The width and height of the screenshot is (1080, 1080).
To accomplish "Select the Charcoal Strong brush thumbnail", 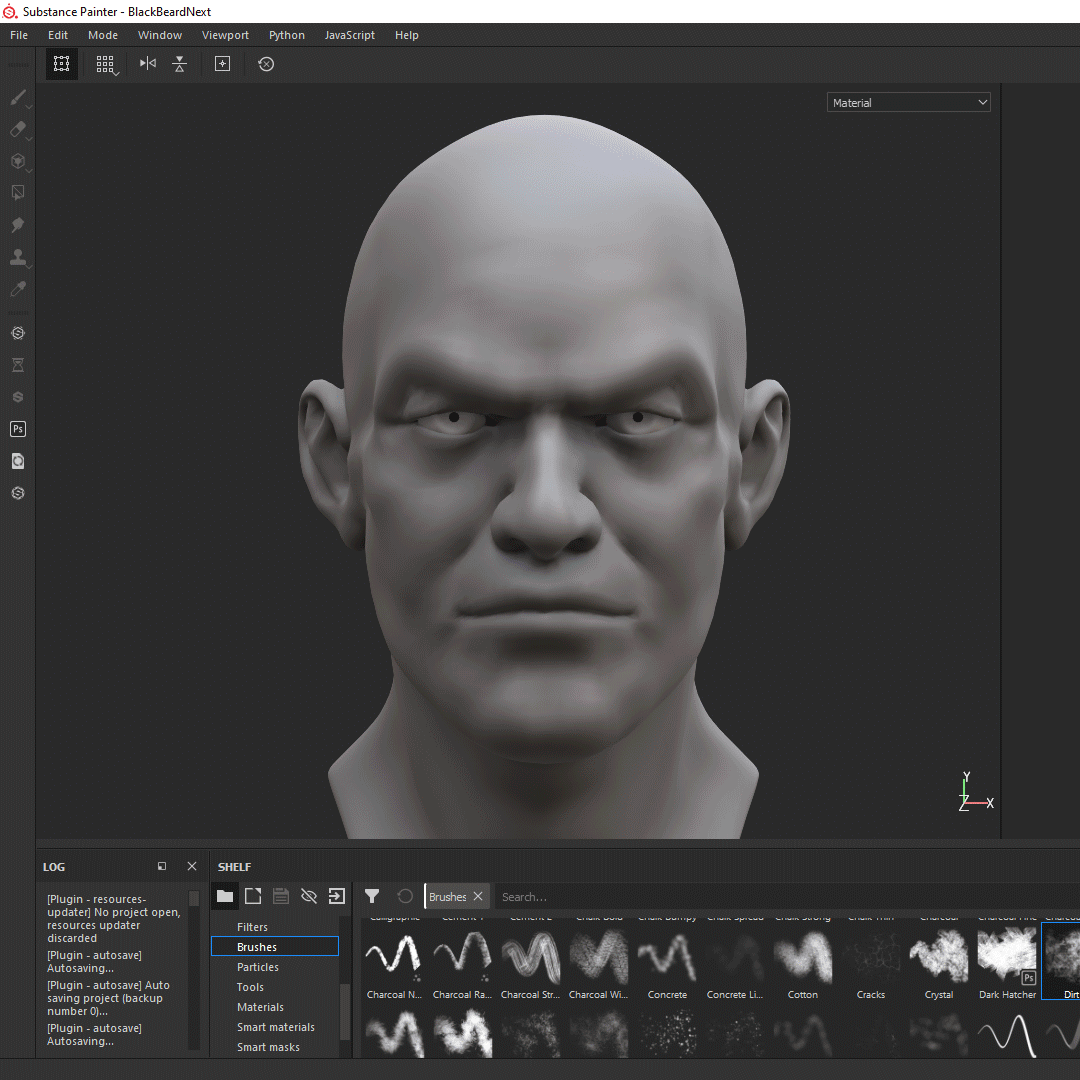I will click(530, 958).
